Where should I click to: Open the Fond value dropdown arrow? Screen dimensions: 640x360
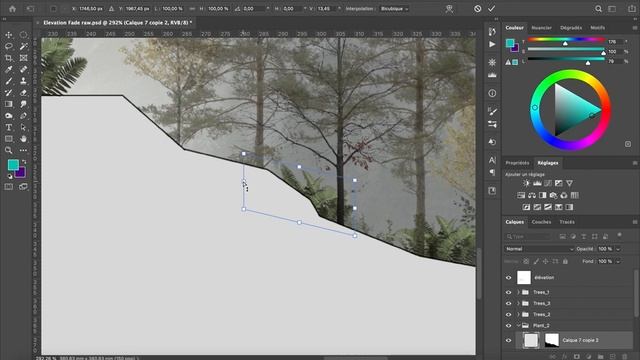(618, 261)
